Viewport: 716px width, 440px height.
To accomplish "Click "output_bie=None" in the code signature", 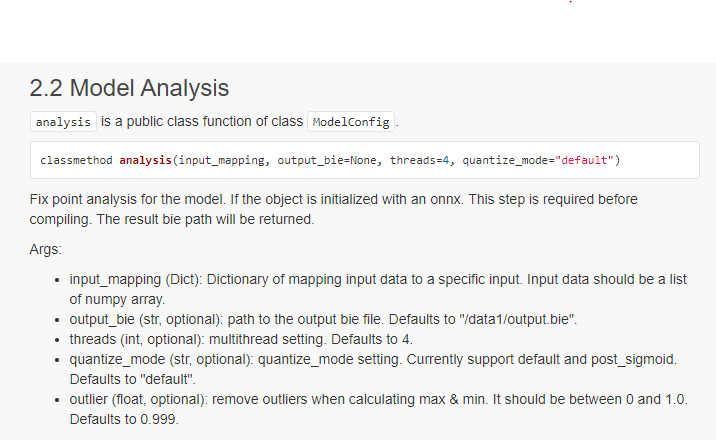I will 326,160.
